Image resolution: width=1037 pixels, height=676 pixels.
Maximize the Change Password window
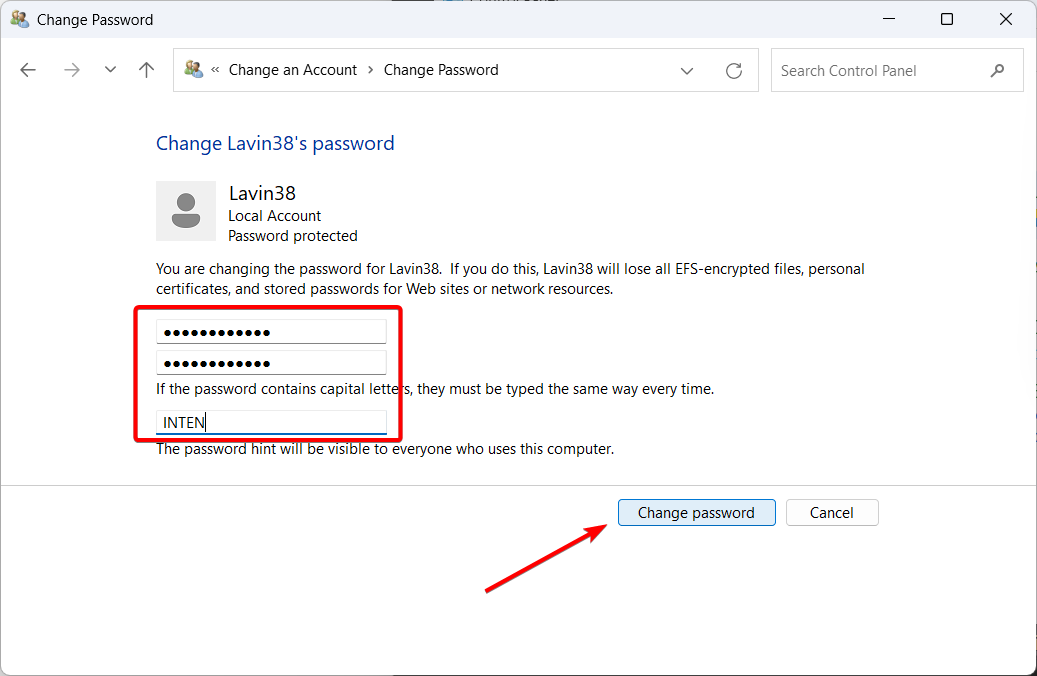946,19
